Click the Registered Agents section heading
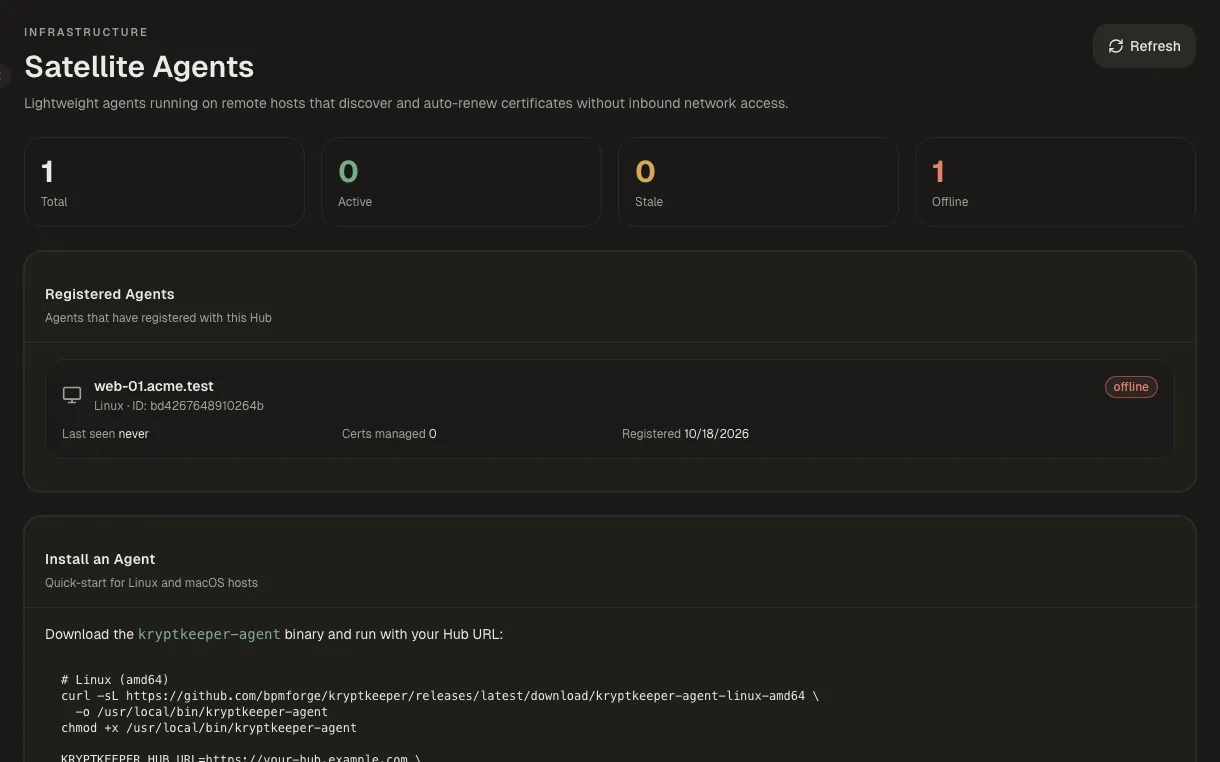 [x=110, y=294]
